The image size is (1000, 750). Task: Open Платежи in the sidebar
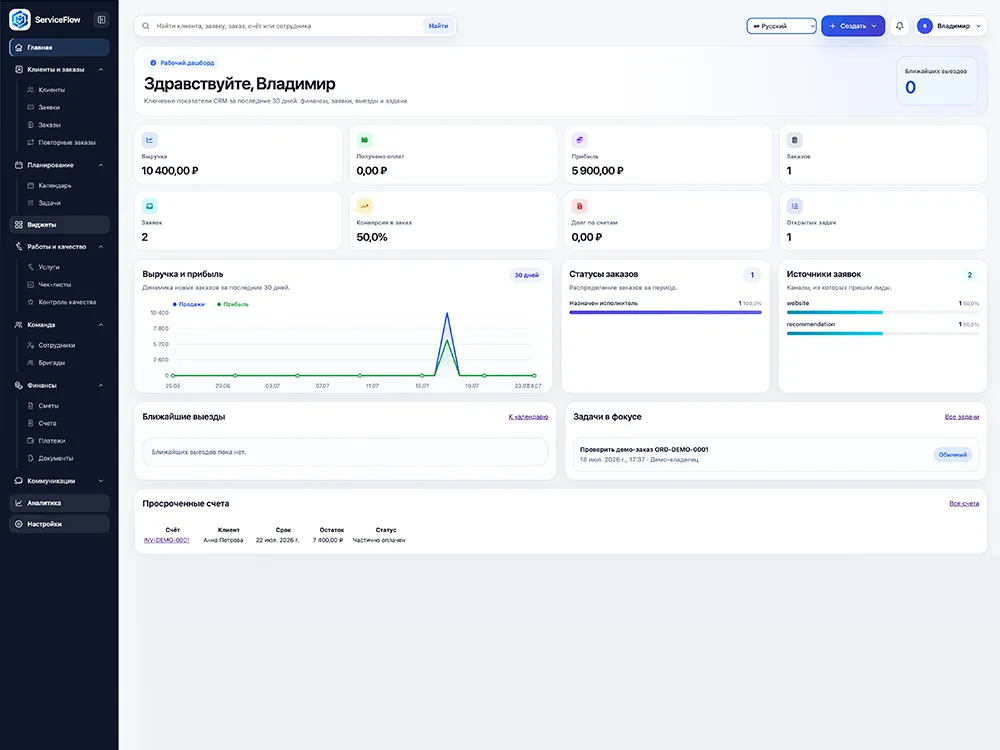52,441
